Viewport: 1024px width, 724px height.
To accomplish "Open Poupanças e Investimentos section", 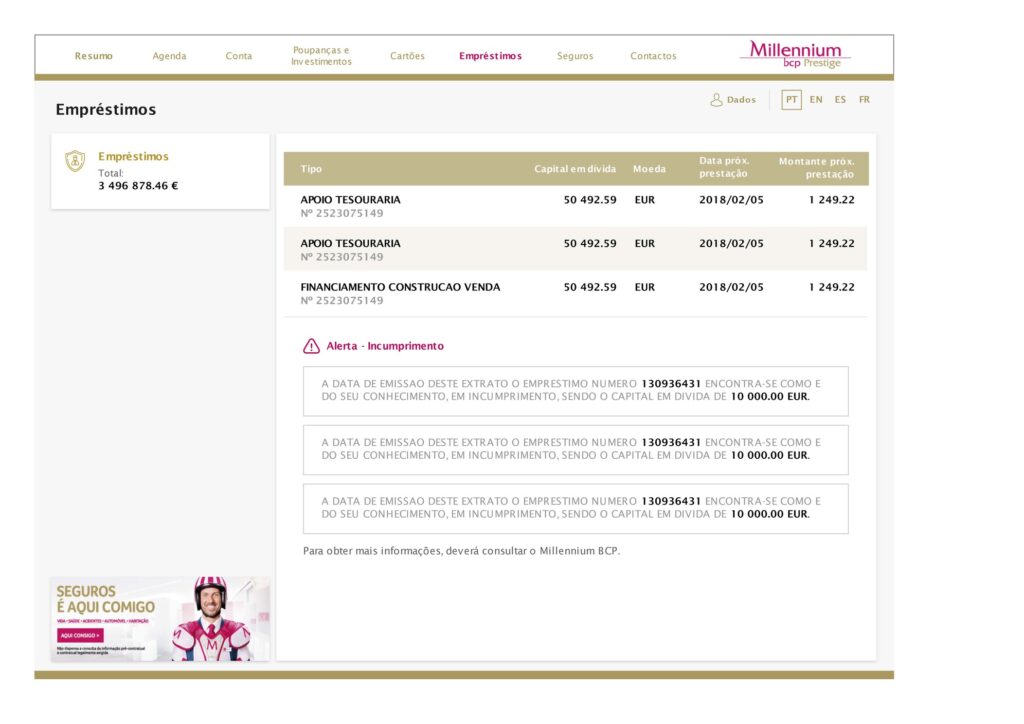I will (321, 55).
